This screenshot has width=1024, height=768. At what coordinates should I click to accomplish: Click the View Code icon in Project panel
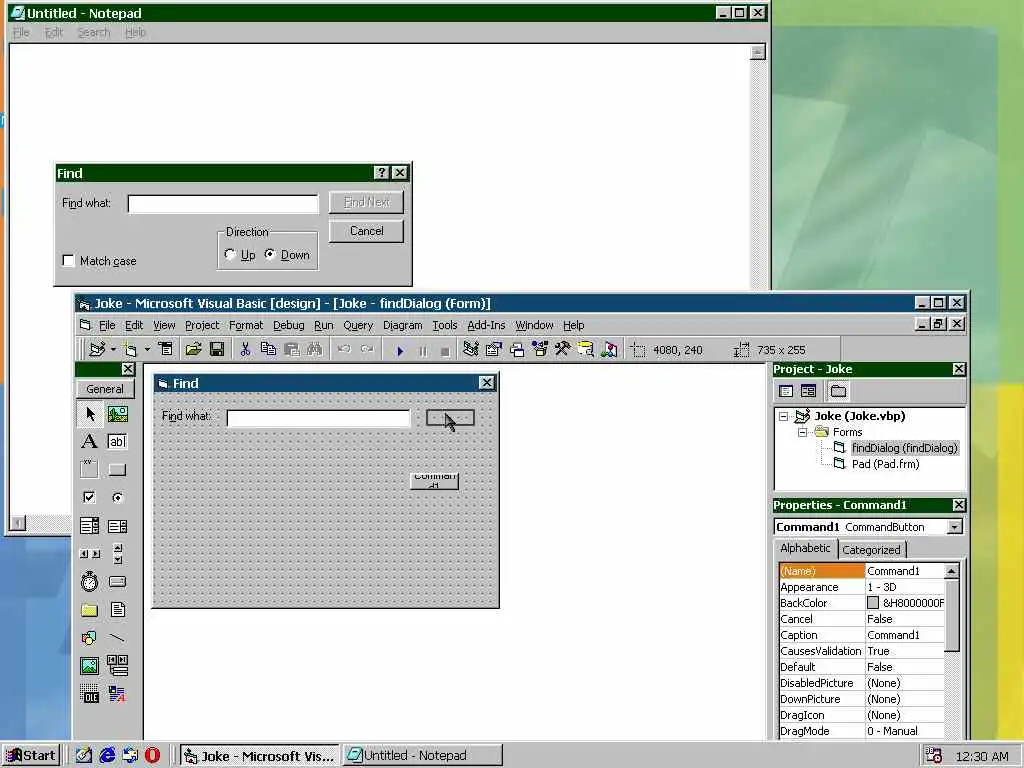[x=786, y=391]
